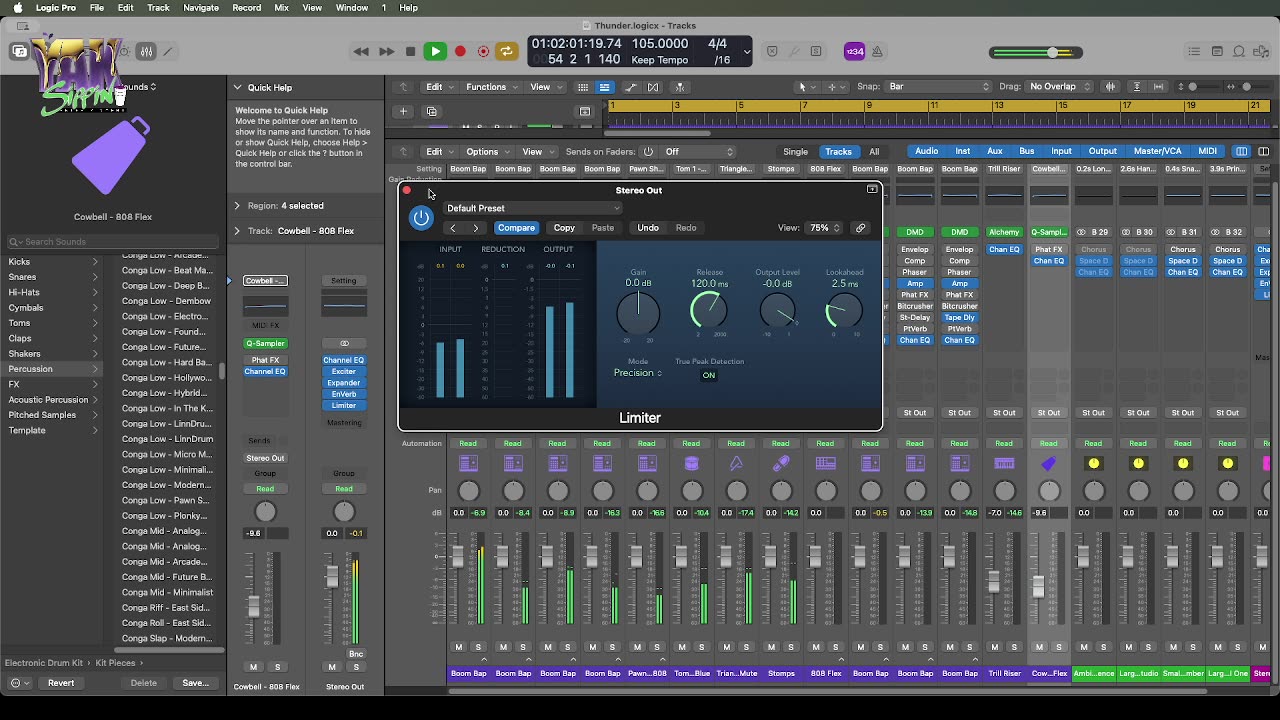Click the Rewind button in transport

pyautogui.click(x=361, y=52)
